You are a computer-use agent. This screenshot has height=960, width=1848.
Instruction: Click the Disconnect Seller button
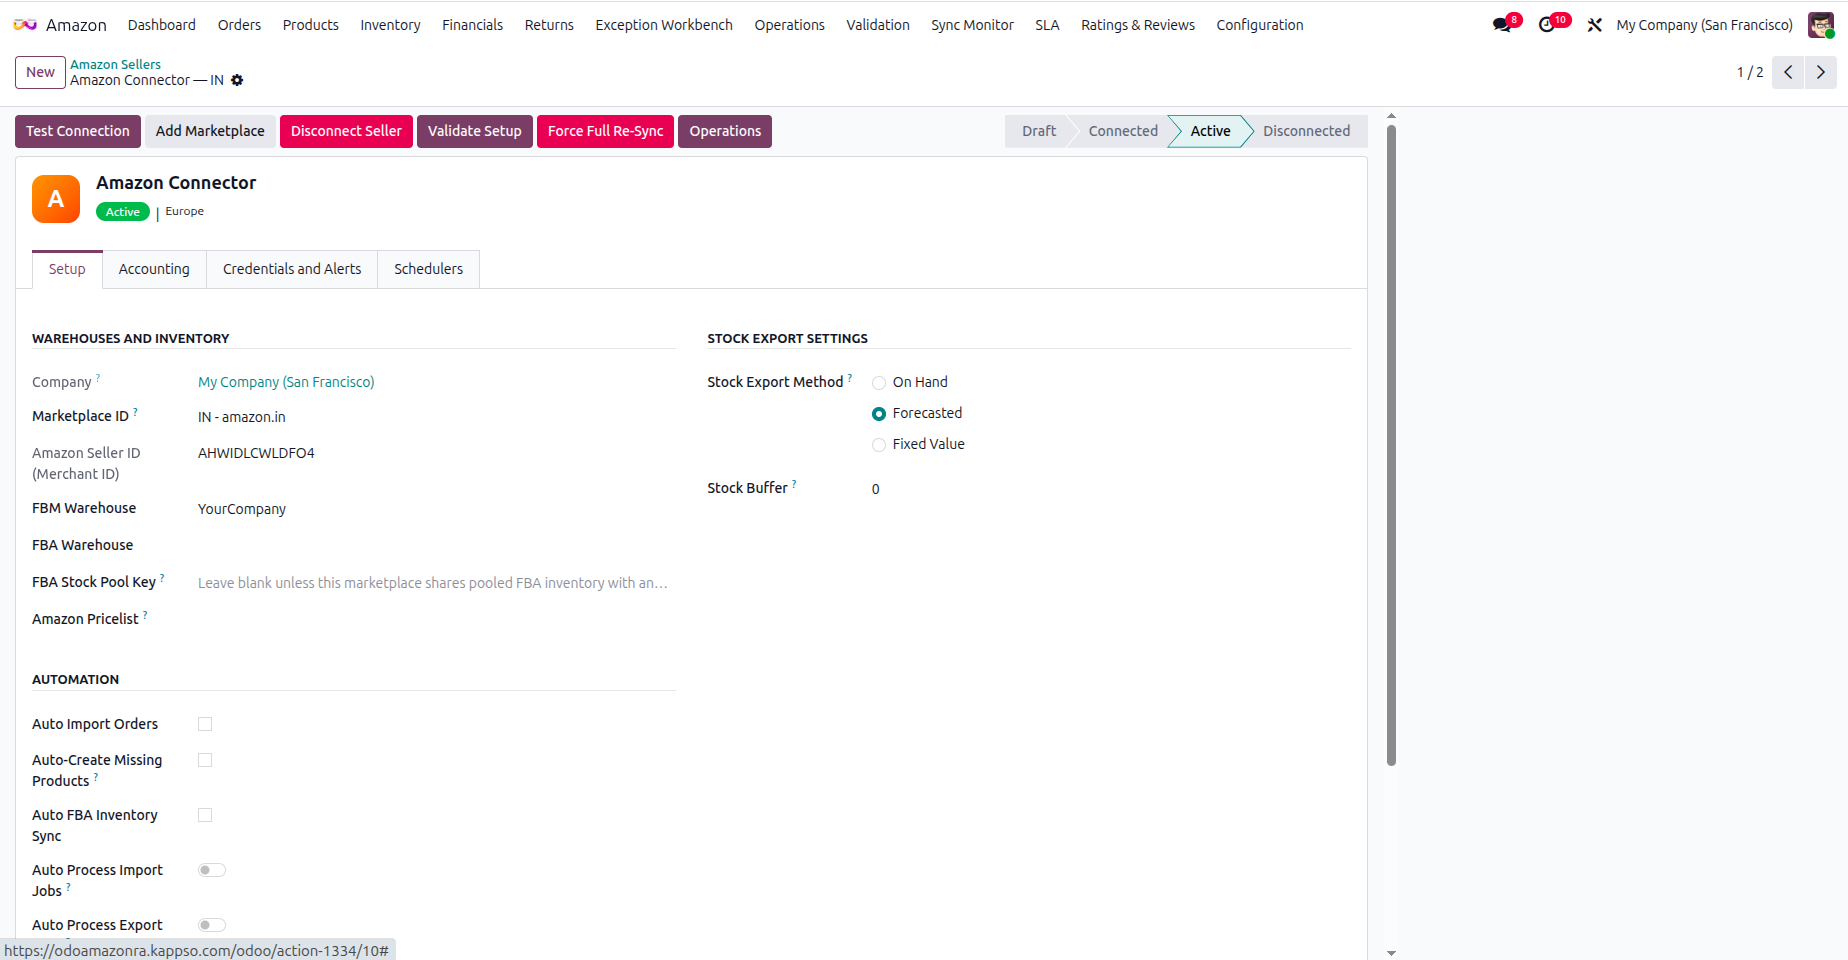(346, 131)
